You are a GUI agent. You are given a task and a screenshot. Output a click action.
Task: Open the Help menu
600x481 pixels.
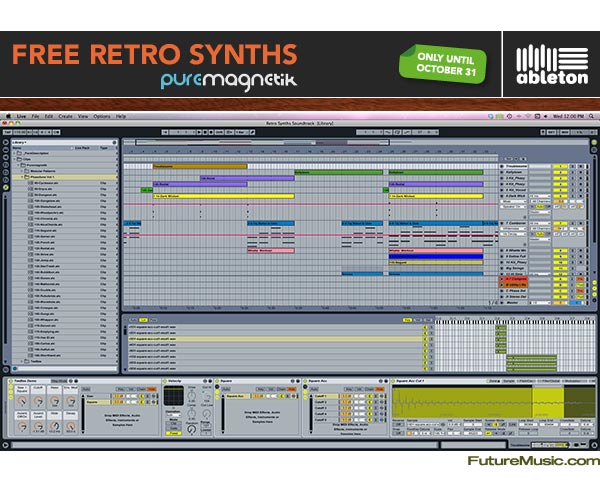[121, 116]
